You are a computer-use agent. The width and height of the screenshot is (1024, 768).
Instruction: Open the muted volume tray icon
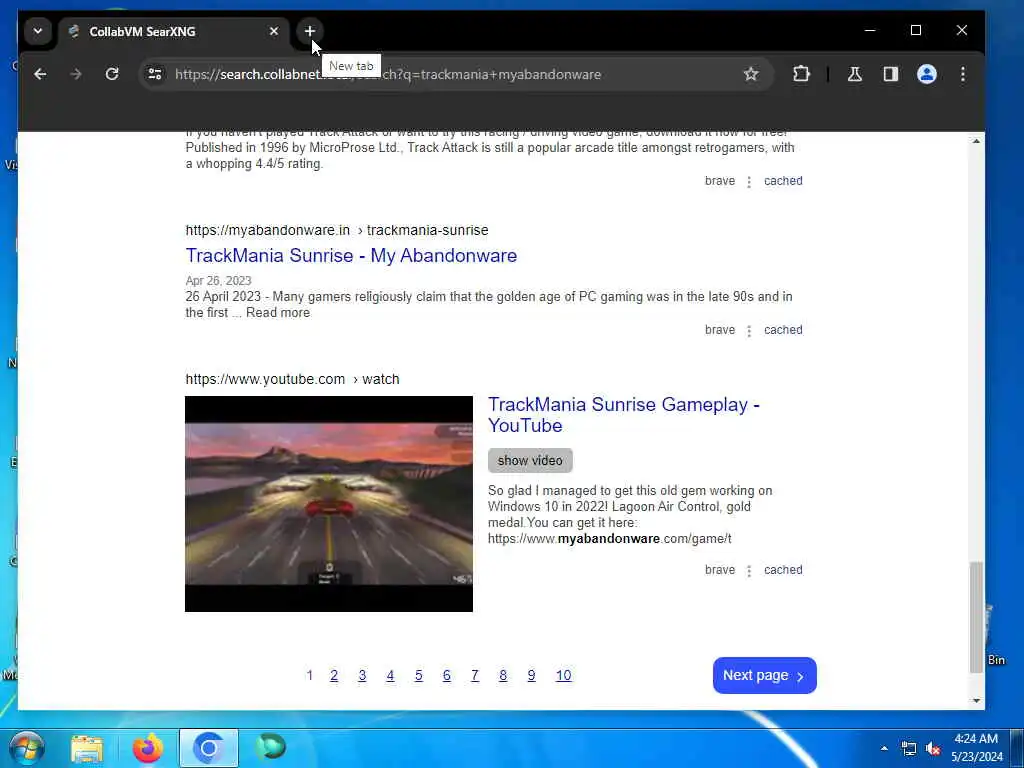(933, 748)
